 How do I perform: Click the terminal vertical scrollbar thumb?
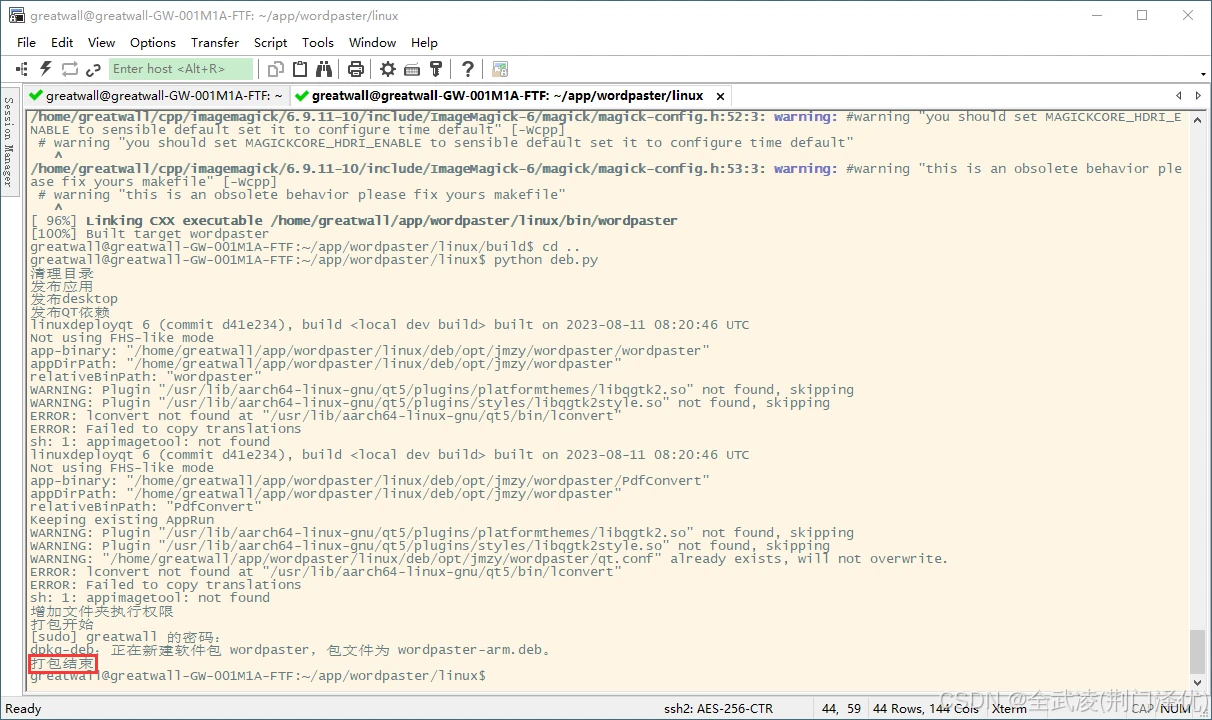point(1197,651)
